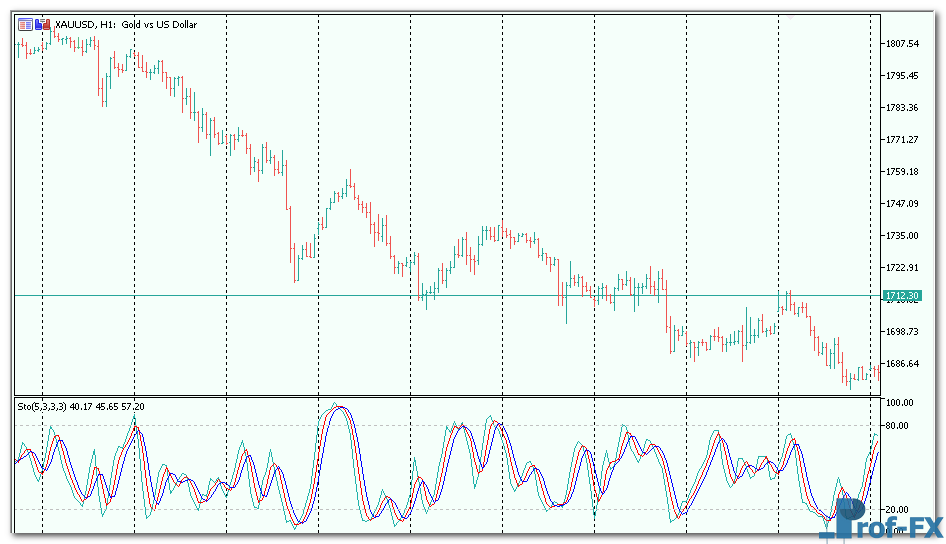Click the divider between chart and stochastic panel
This screenshot has height=544, width=946.
[x=450, y=396]
